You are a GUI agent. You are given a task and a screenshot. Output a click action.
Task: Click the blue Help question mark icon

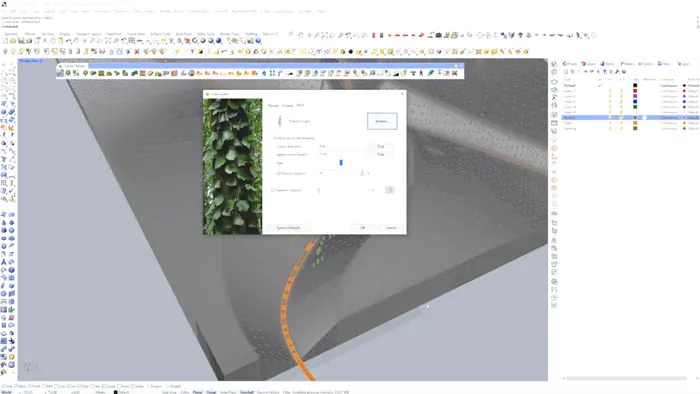[258, 41]
